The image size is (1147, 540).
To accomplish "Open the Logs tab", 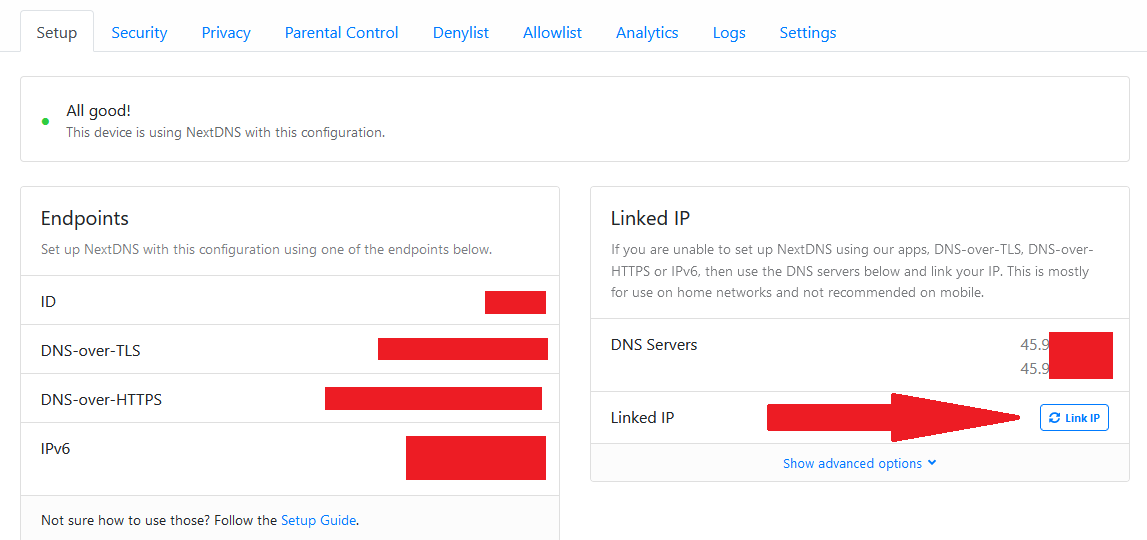I will (729, 32).
